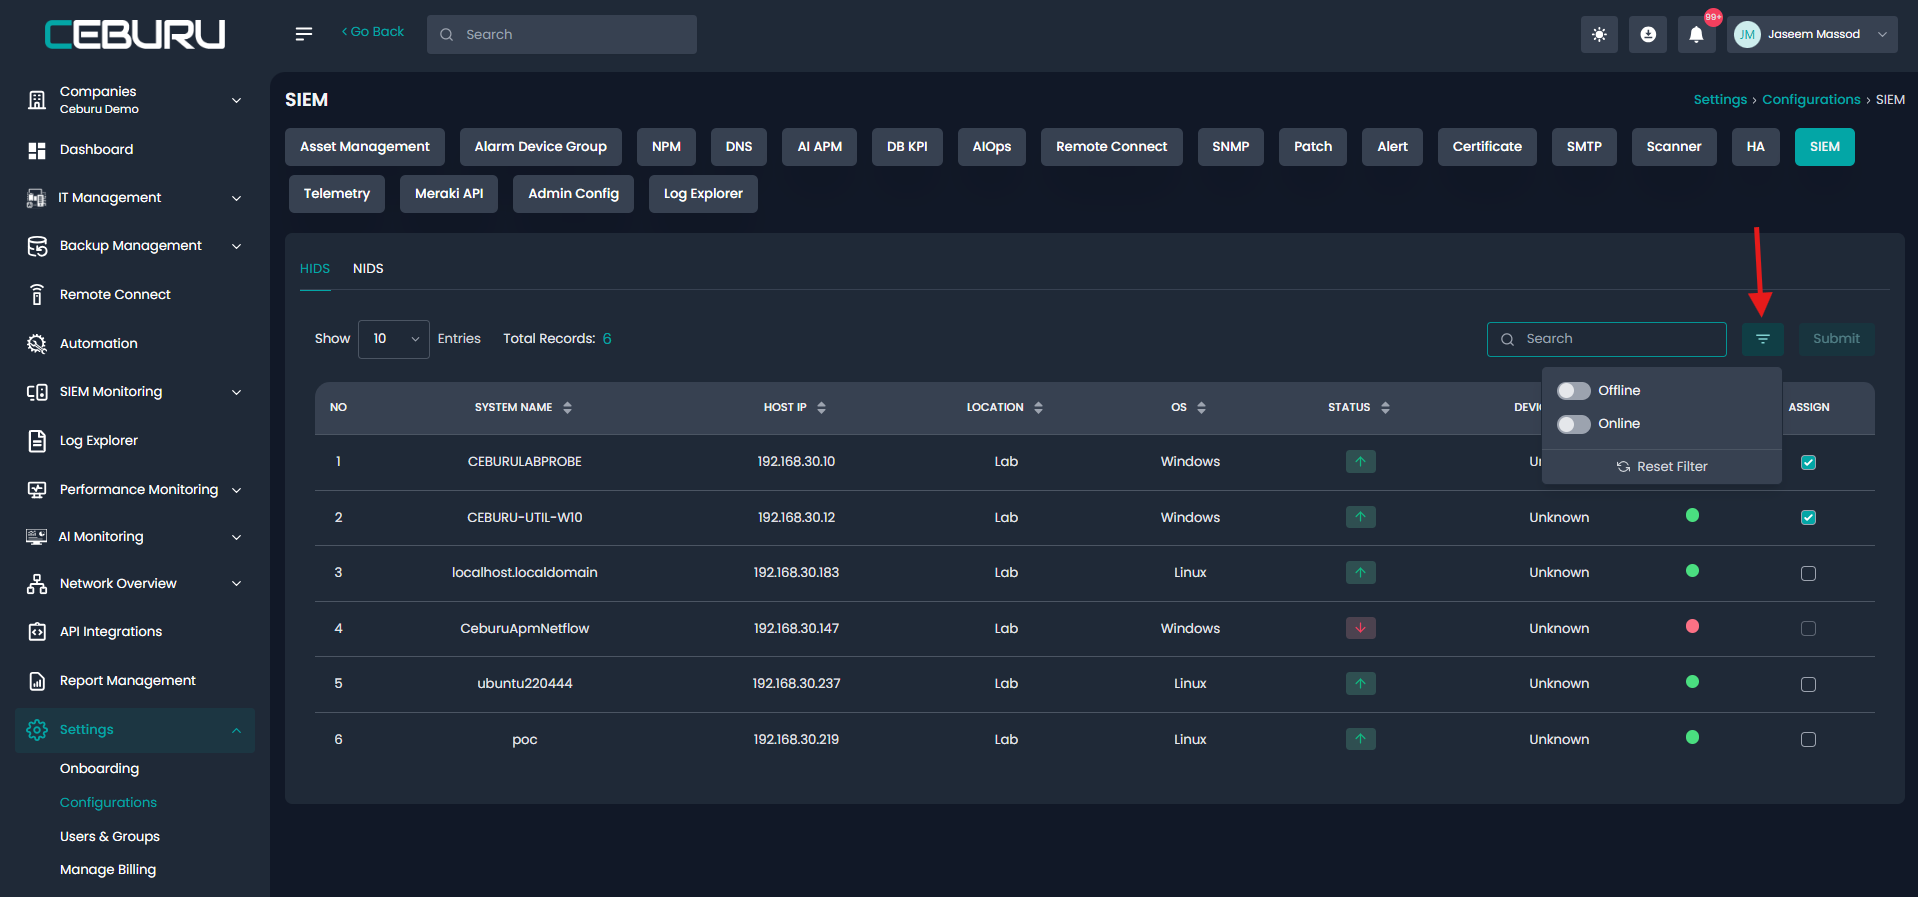Click host IP 192.168.30.237
Image resolution: width=1918 pixels, height=897 pixels.
796,684
